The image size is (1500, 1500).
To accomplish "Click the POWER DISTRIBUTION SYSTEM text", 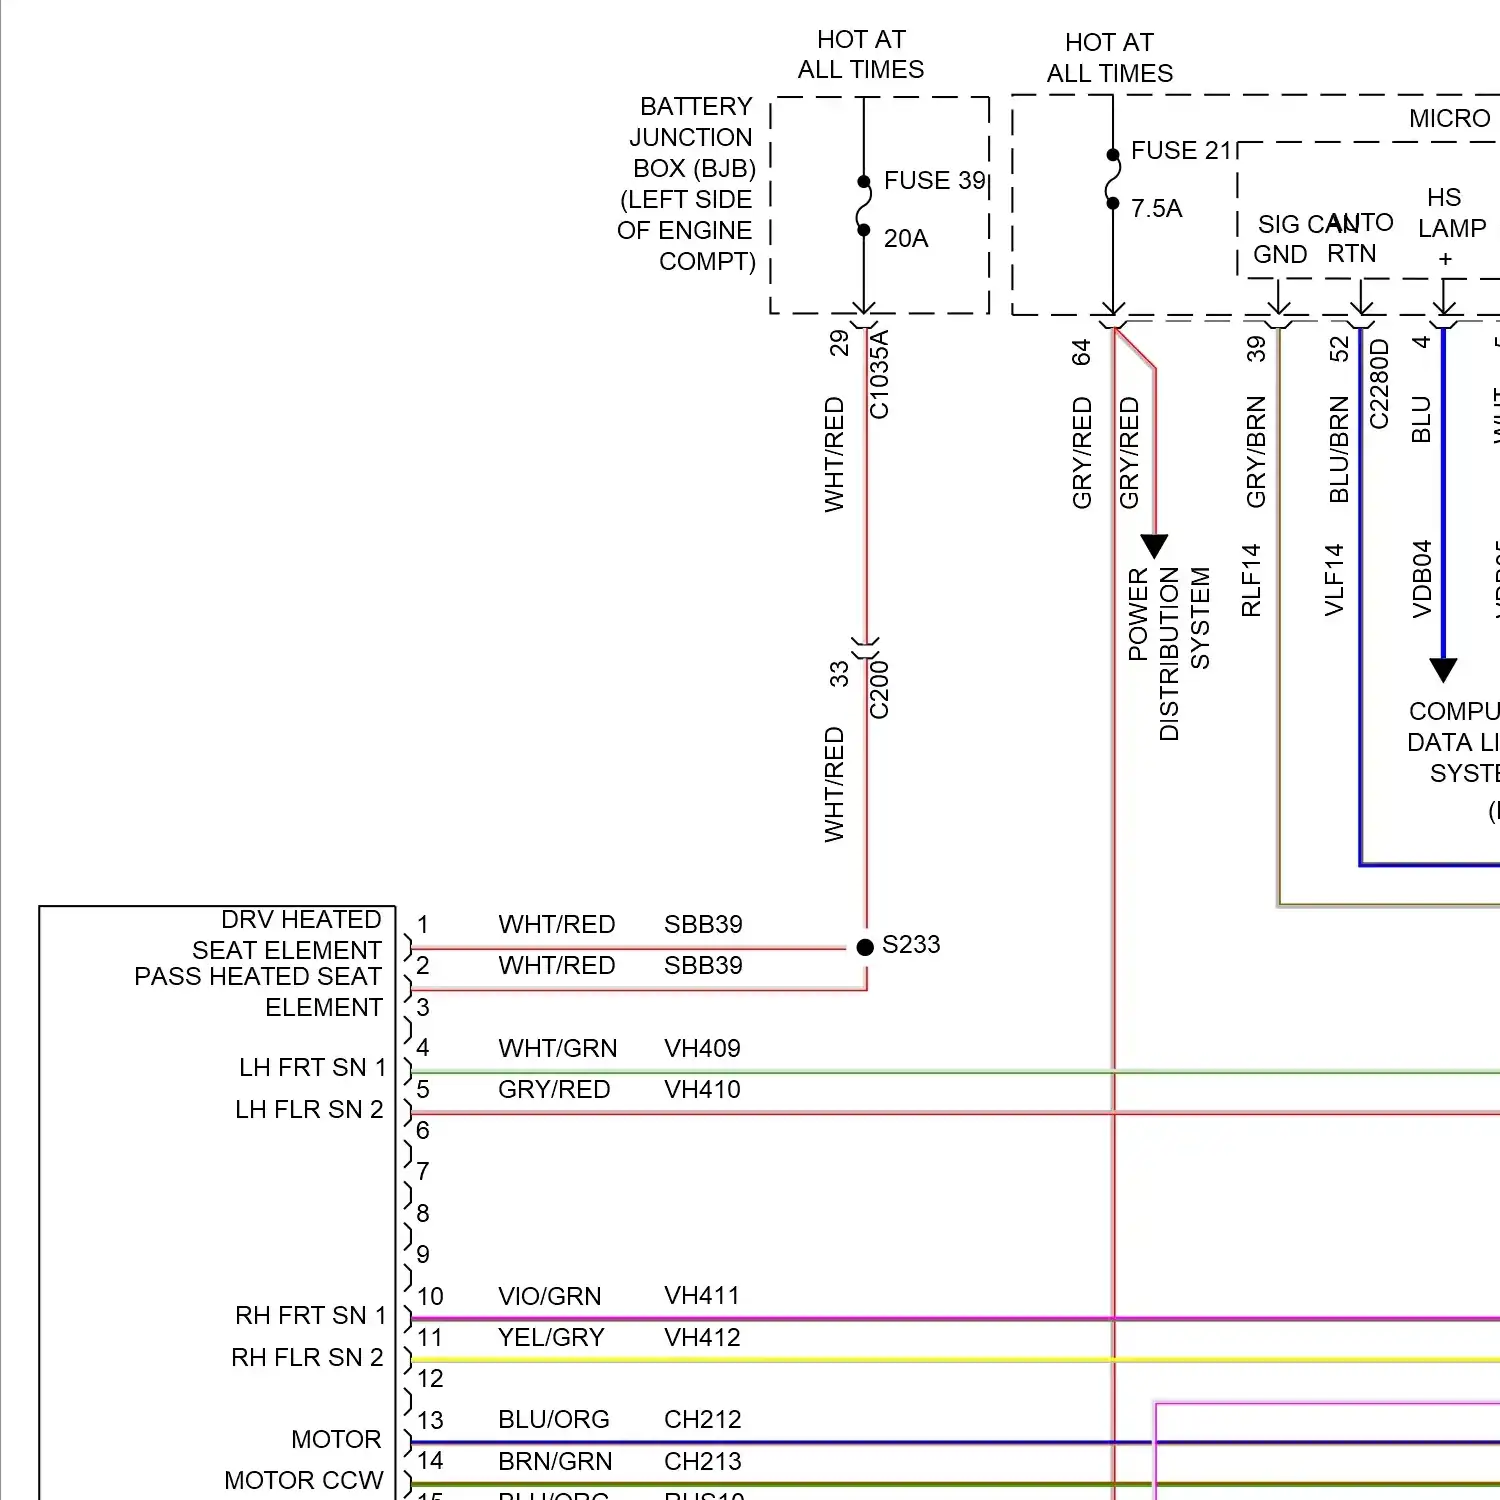I will (1169, 654).
